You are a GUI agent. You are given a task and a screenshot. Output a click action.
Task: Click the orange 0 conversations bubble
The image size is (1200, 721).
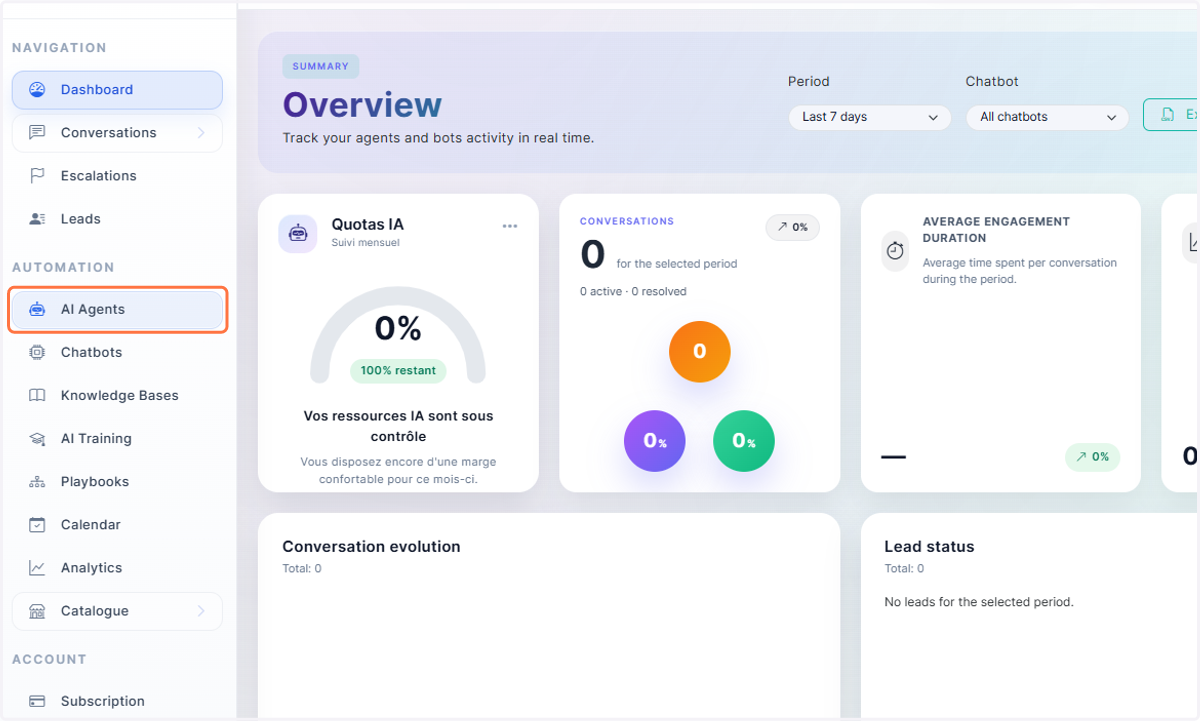click(x=700, y=351)
